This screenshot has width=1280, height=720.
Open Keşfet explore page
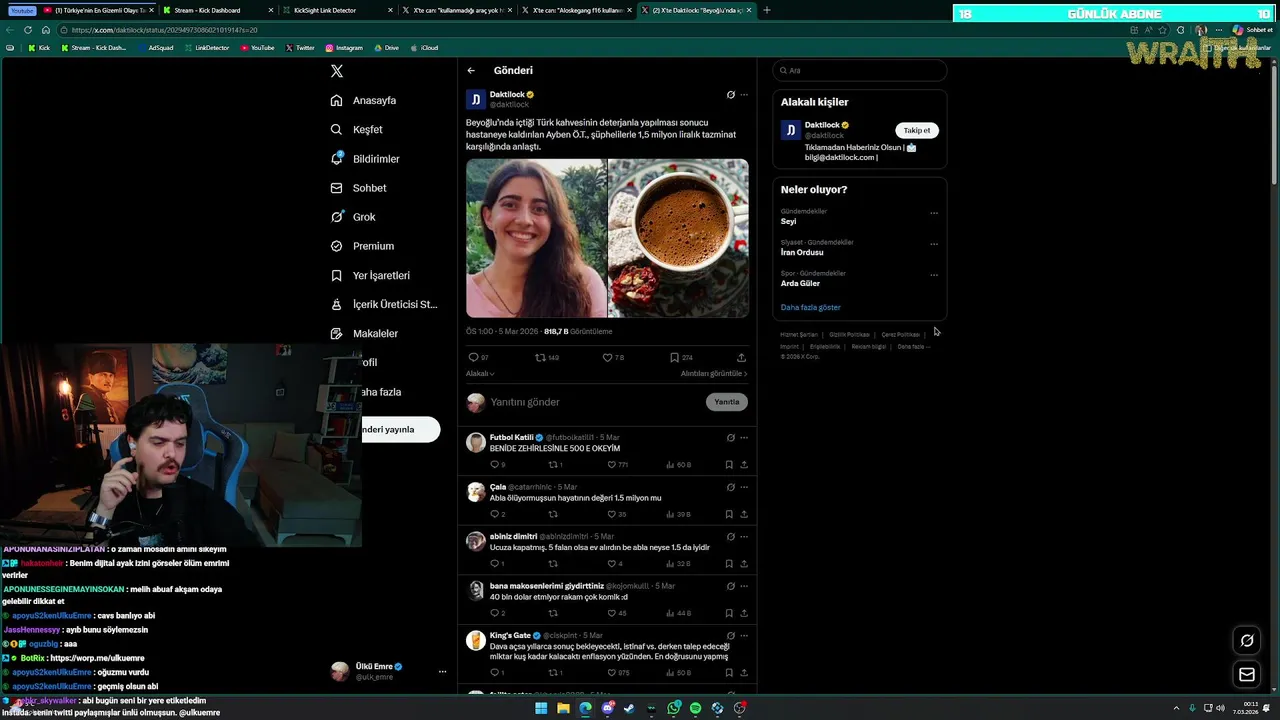coord(356,129)
